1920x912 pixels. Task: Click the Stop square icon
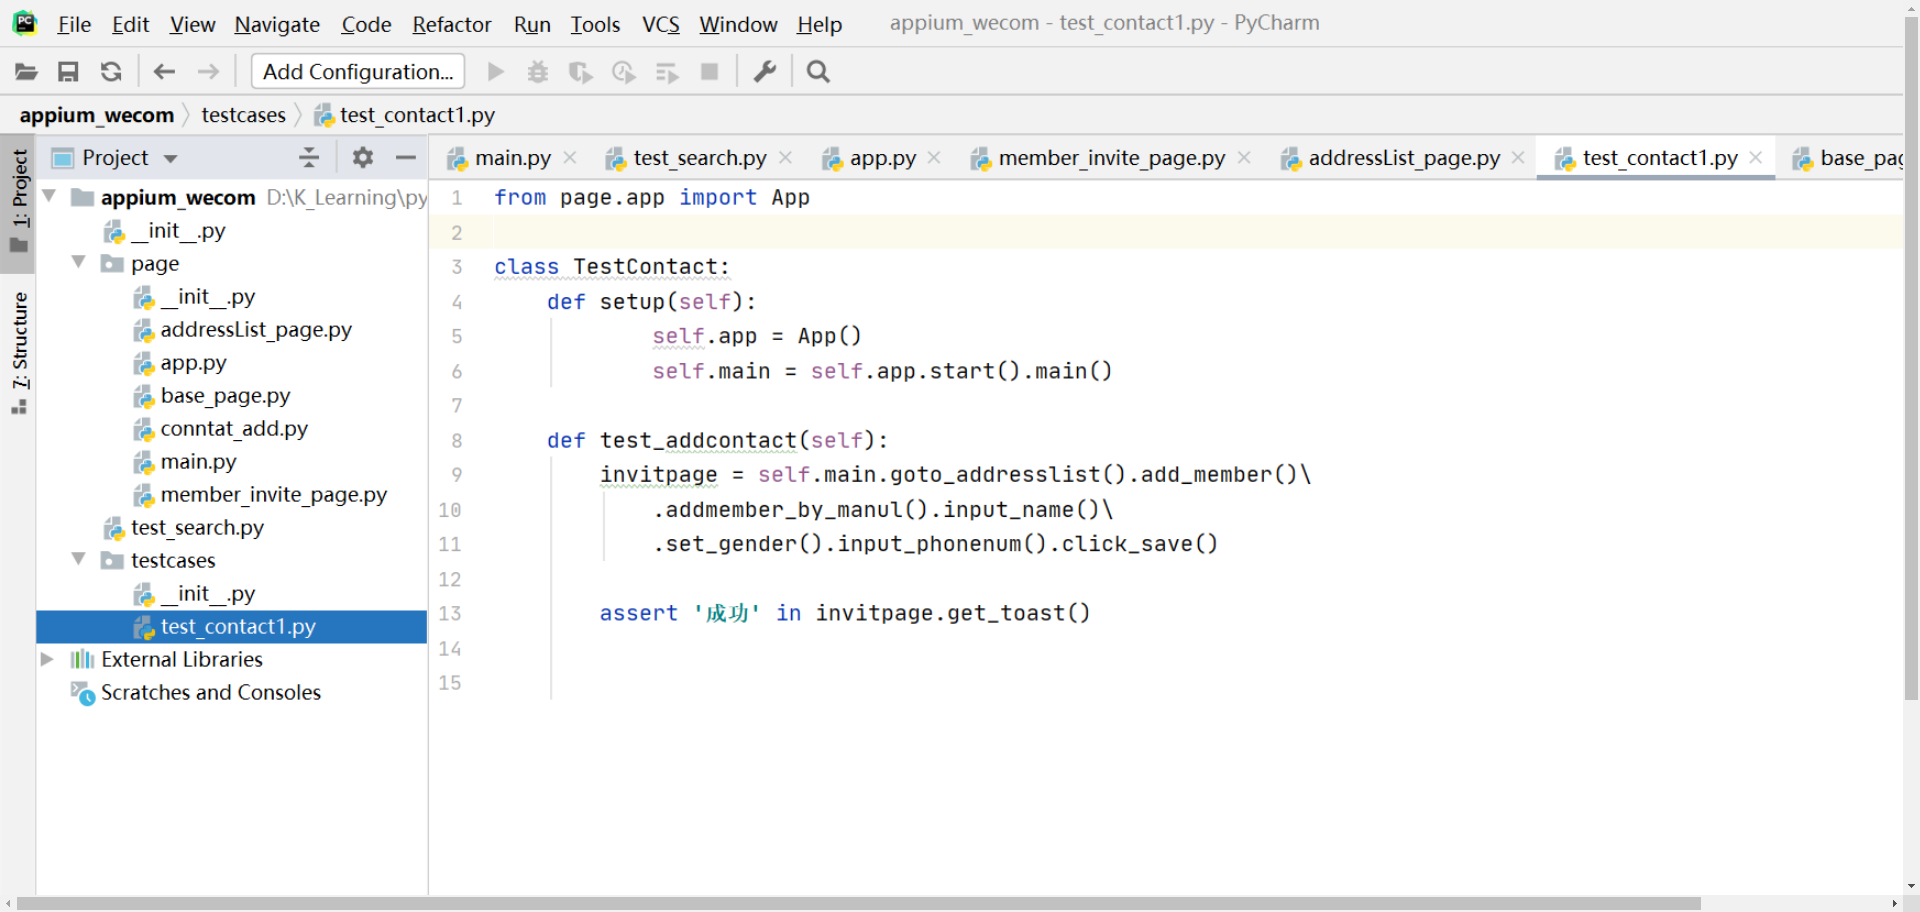pos(710,72)
